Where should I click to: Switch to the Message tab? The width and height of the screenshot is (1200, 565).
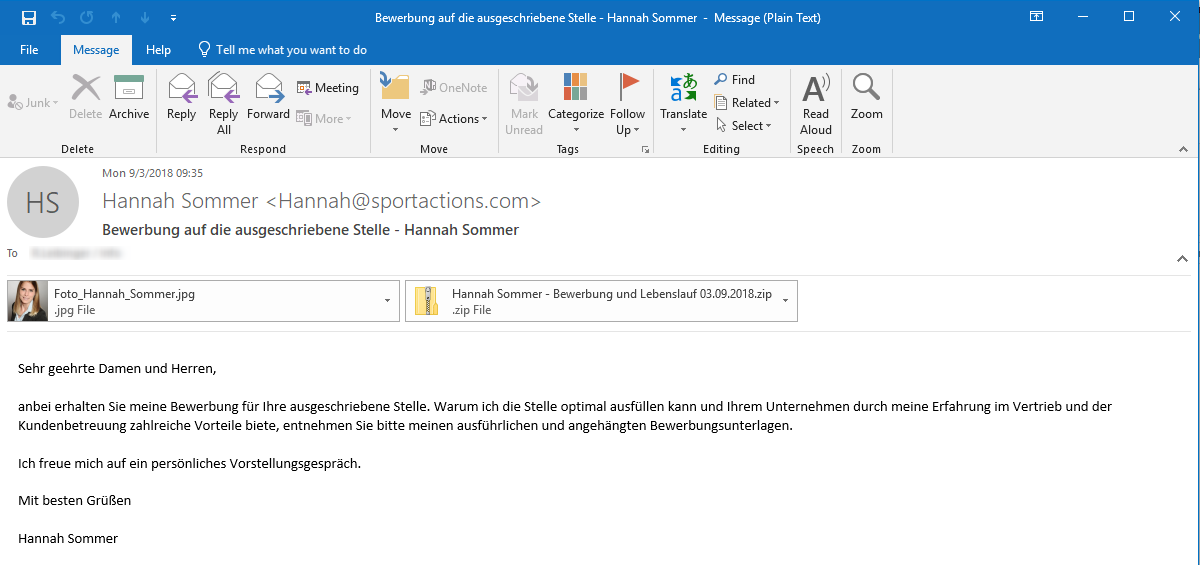[x=96, y=50]
